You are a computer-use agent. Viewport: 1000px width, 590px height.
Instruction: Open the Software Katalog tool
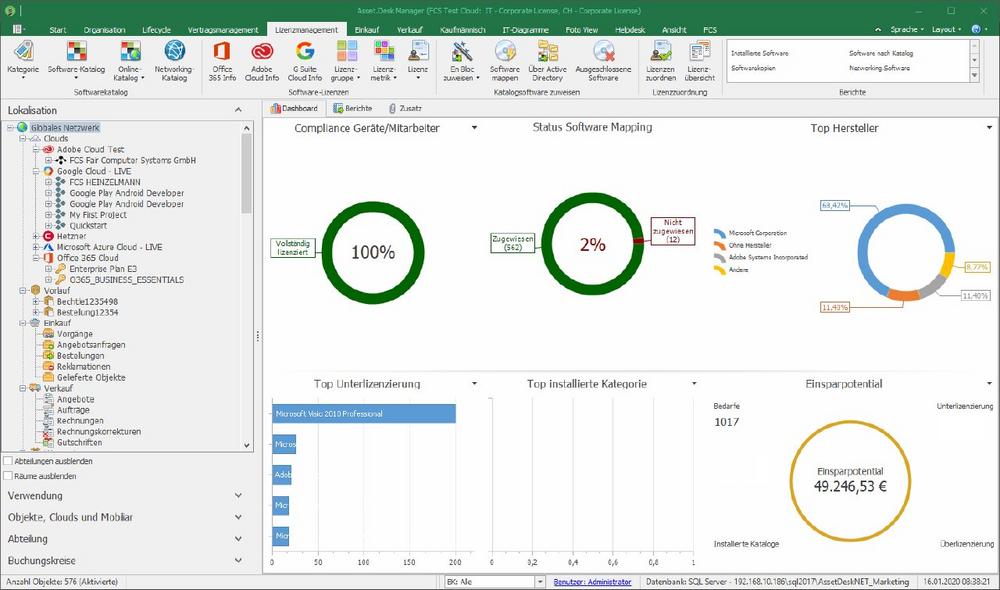tap(77, 60)
